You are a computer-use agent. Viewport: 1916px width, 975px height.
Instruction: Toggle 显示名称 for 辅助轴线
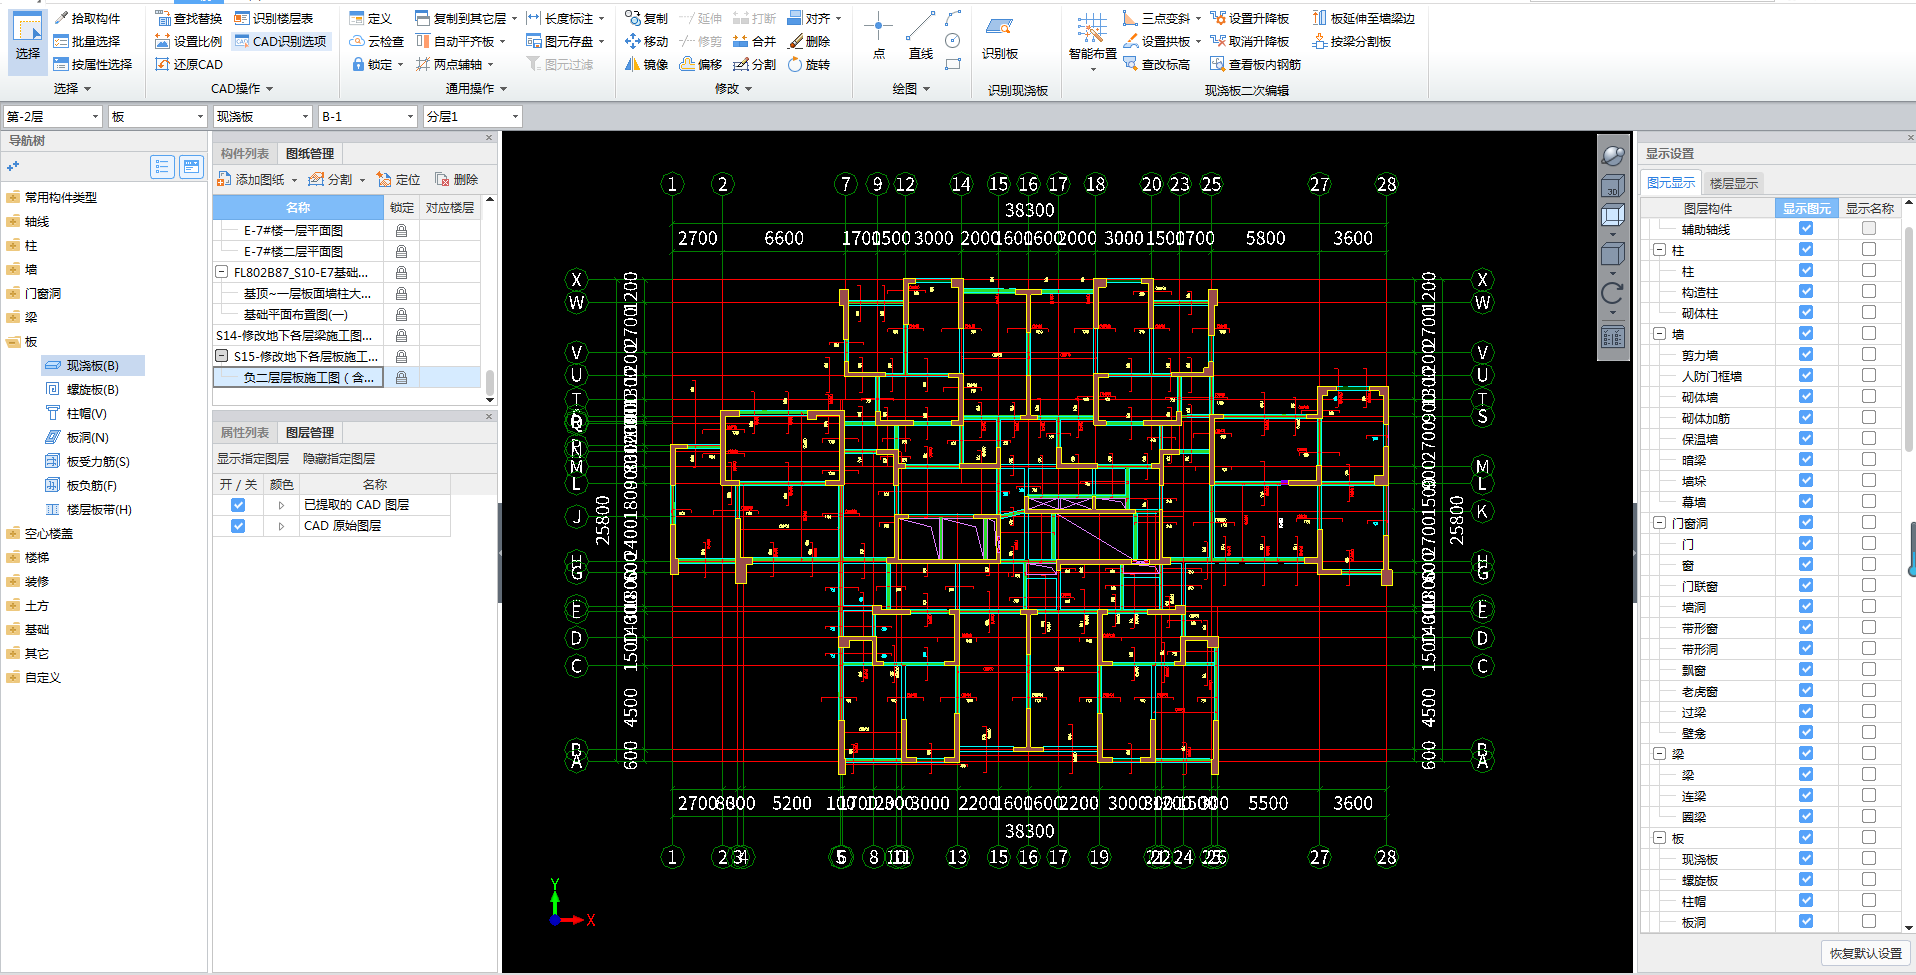coord(1869,228)
